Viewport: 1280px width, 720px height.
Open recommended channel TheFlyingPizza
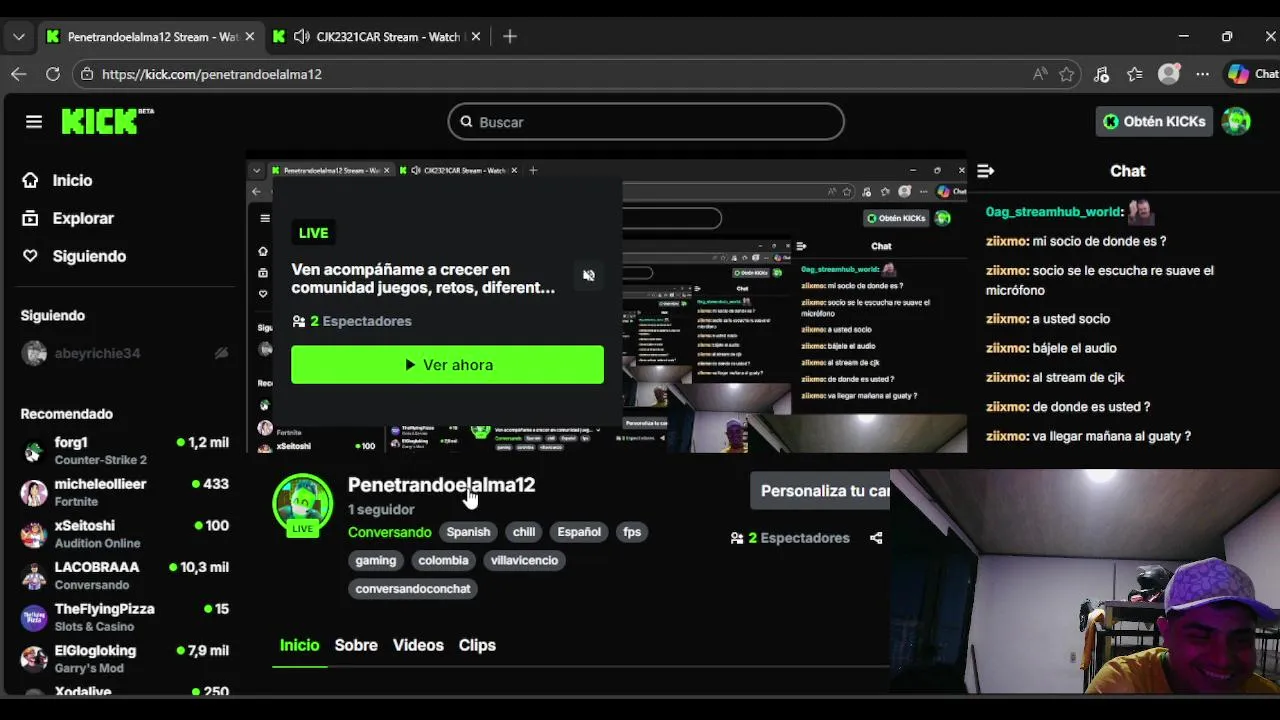coord(125,617)
